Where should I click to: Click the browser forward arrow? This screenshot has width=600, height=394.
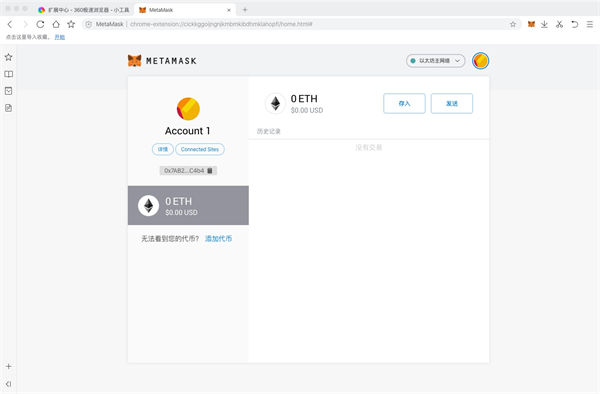(x=25, y=24)
